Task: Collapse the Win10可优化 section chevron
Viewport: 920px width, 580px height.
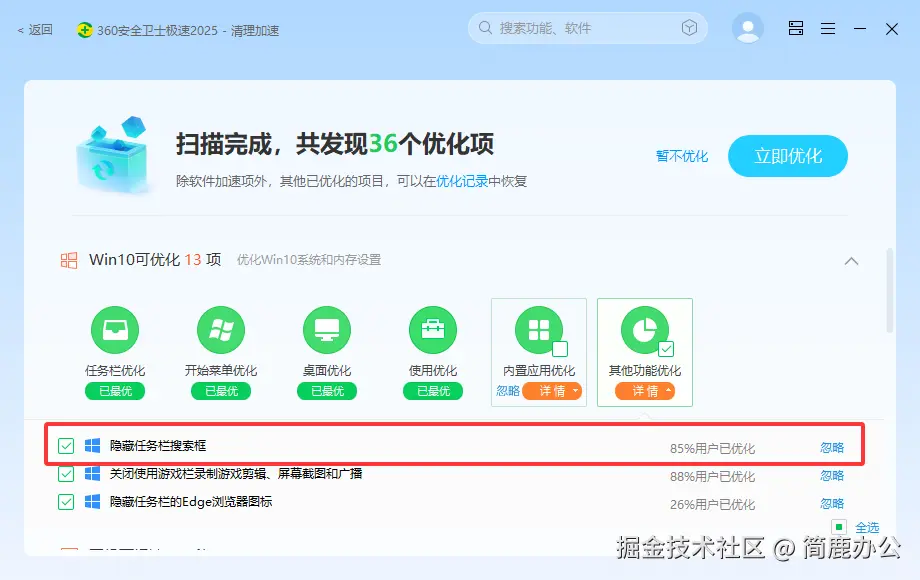Action: [852, 260]
